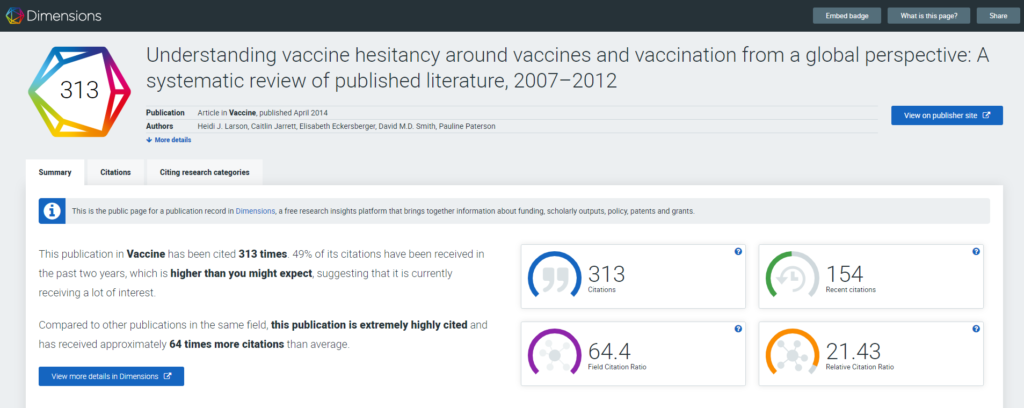Image resolution: width=1024 pixels, height=408 pixels.
Task: Open the Citing research categories tab
Action: point(204,172)
